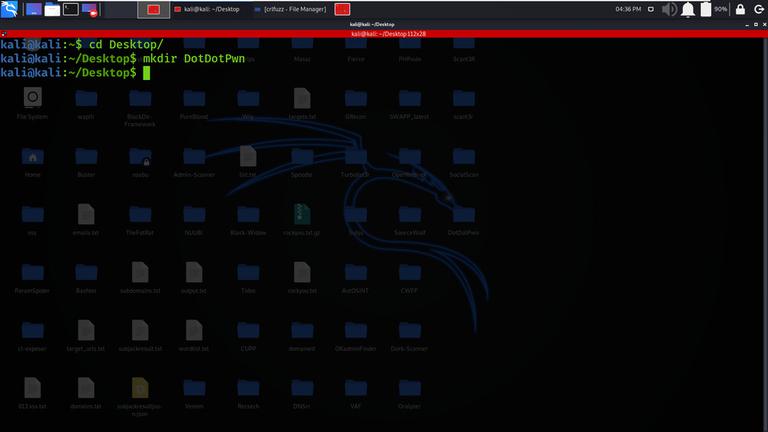Launch the file manager from the panel
This screenshot has height=432, width=768.
tap(52, 9)
